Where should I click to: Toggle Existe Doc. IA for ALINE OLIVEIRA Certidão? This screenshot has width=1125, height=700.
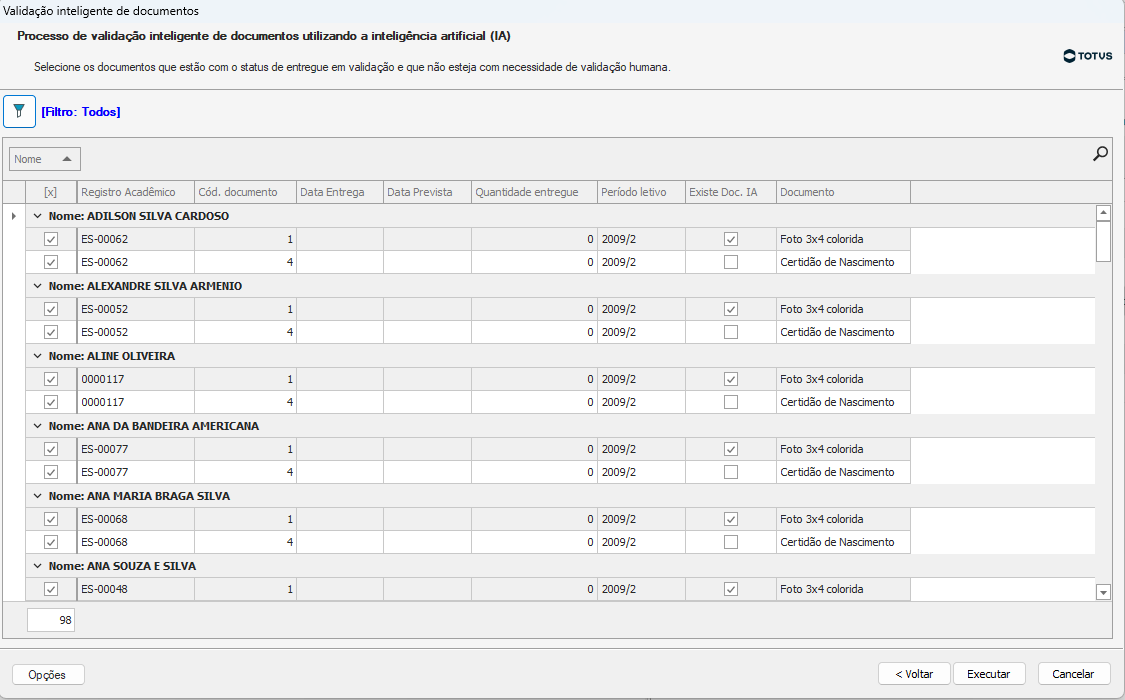tap(731, 402)
